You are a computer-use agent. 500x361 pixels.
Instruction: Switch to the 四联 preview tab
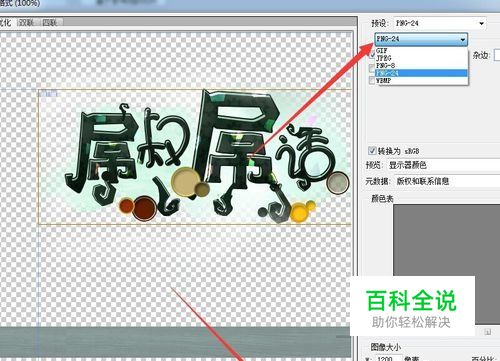pyautogui.click(x=50, y=22)
